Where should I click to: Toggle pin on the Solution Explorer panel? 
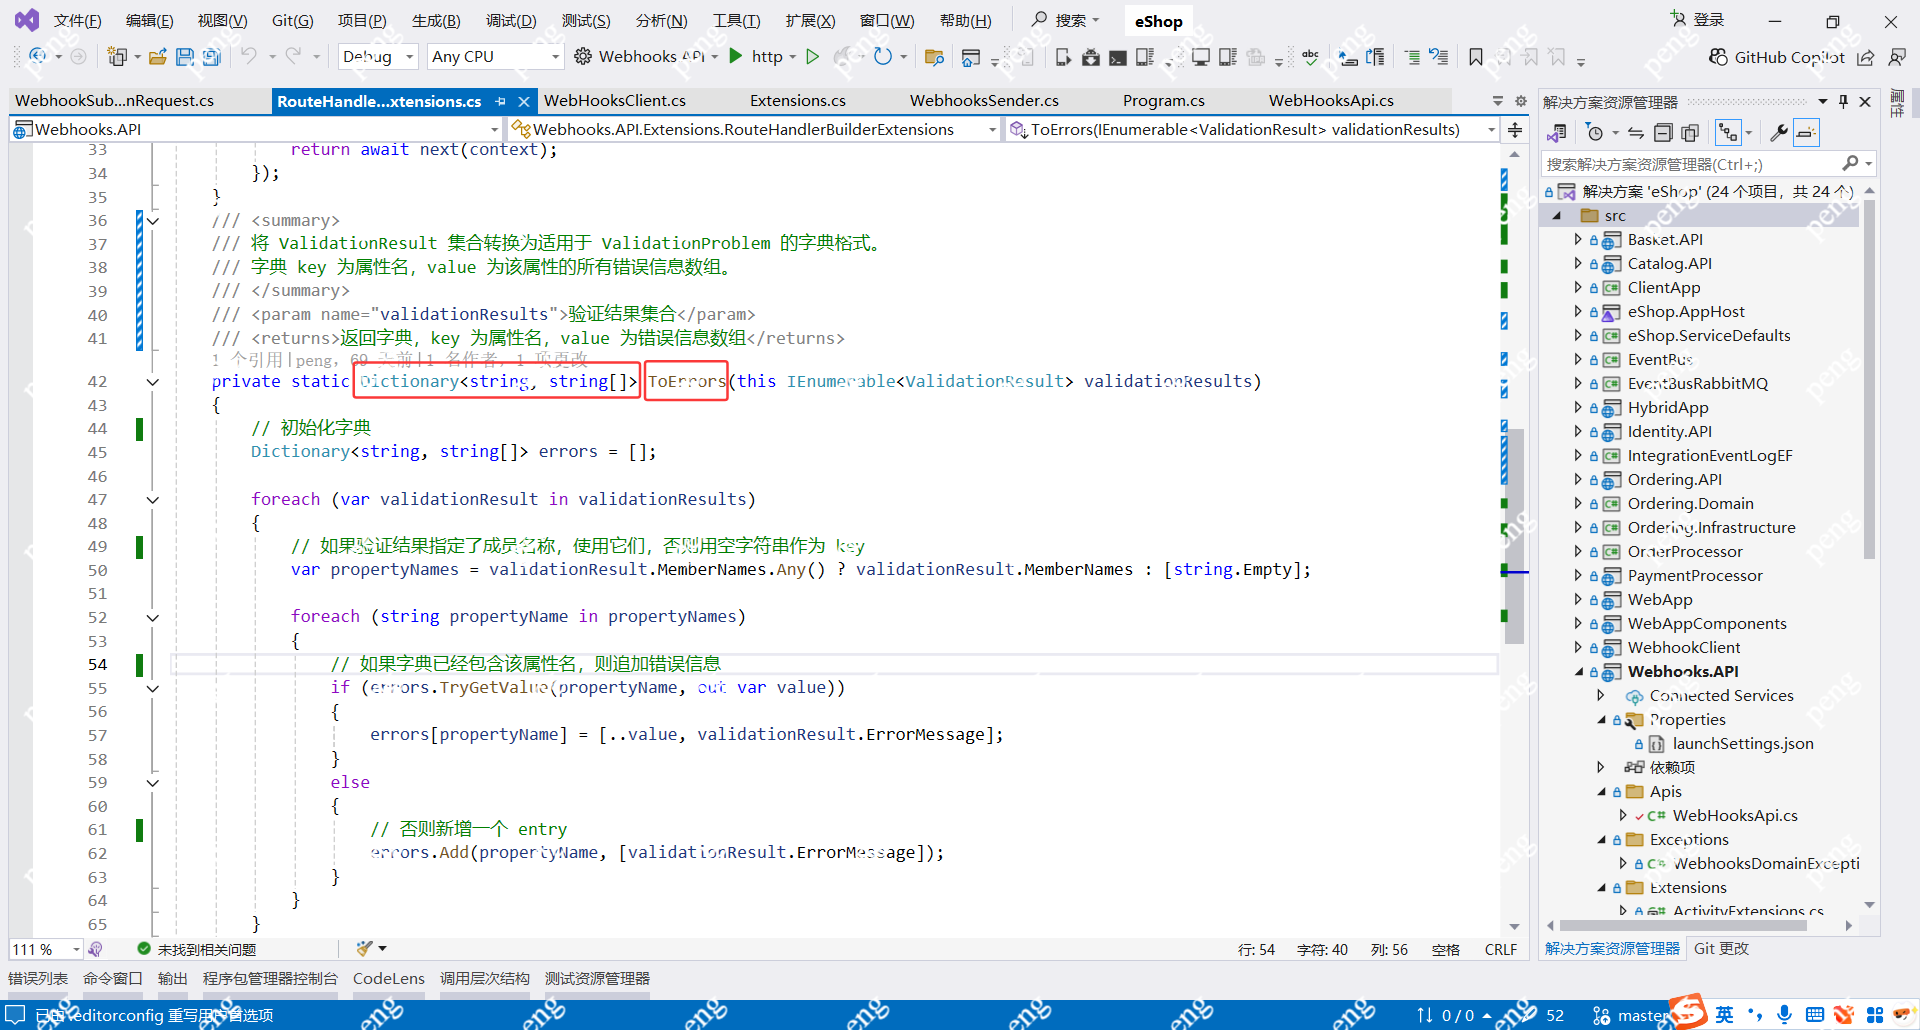coord(1843,101)
